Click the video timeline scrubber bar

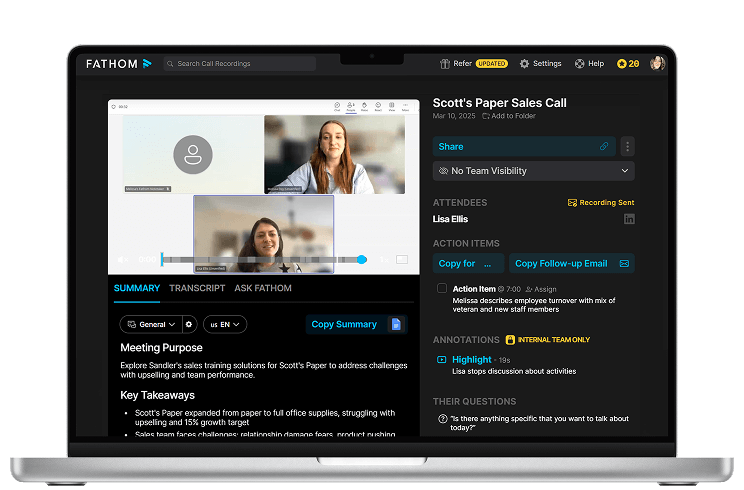(260, 260)
